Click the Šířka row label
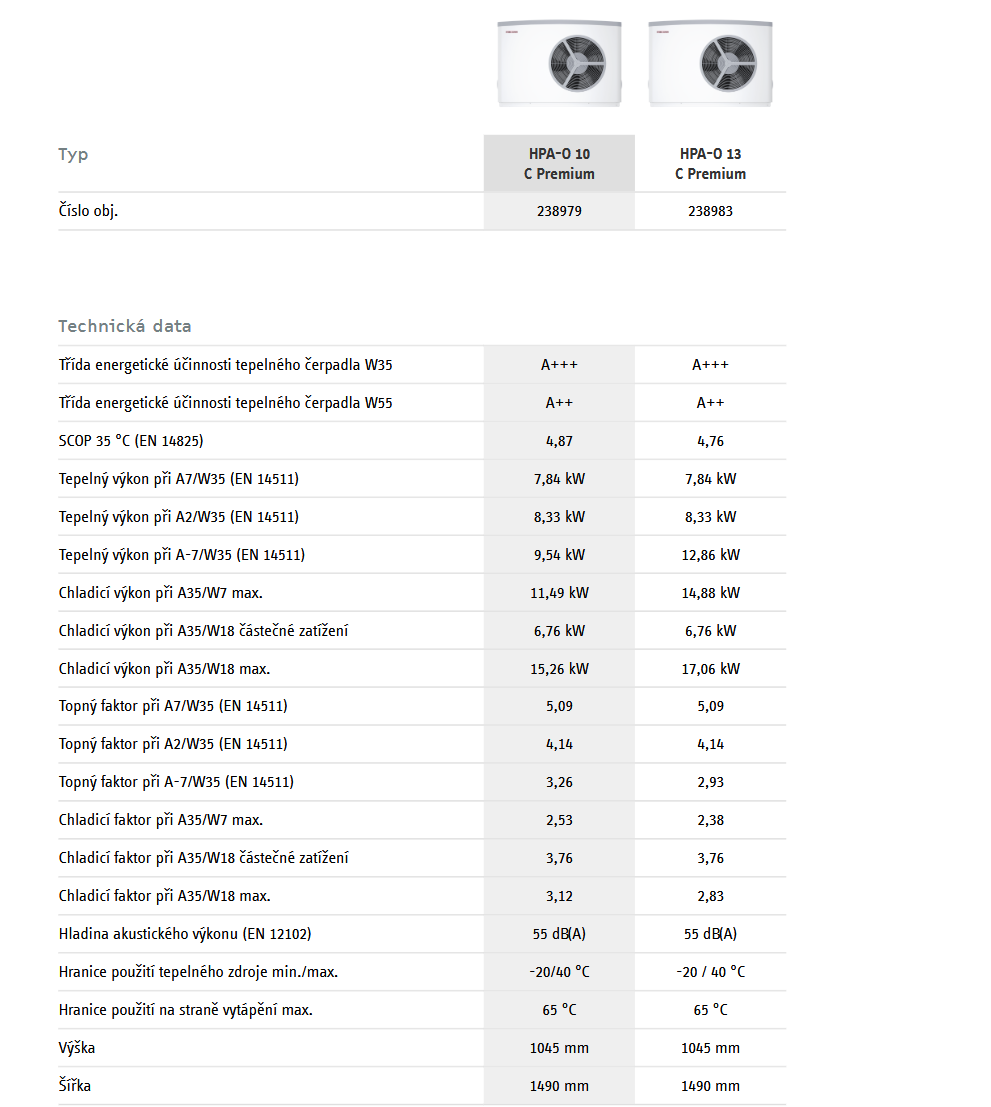This screenshot has width=991, height=1107. [75, 1086]
